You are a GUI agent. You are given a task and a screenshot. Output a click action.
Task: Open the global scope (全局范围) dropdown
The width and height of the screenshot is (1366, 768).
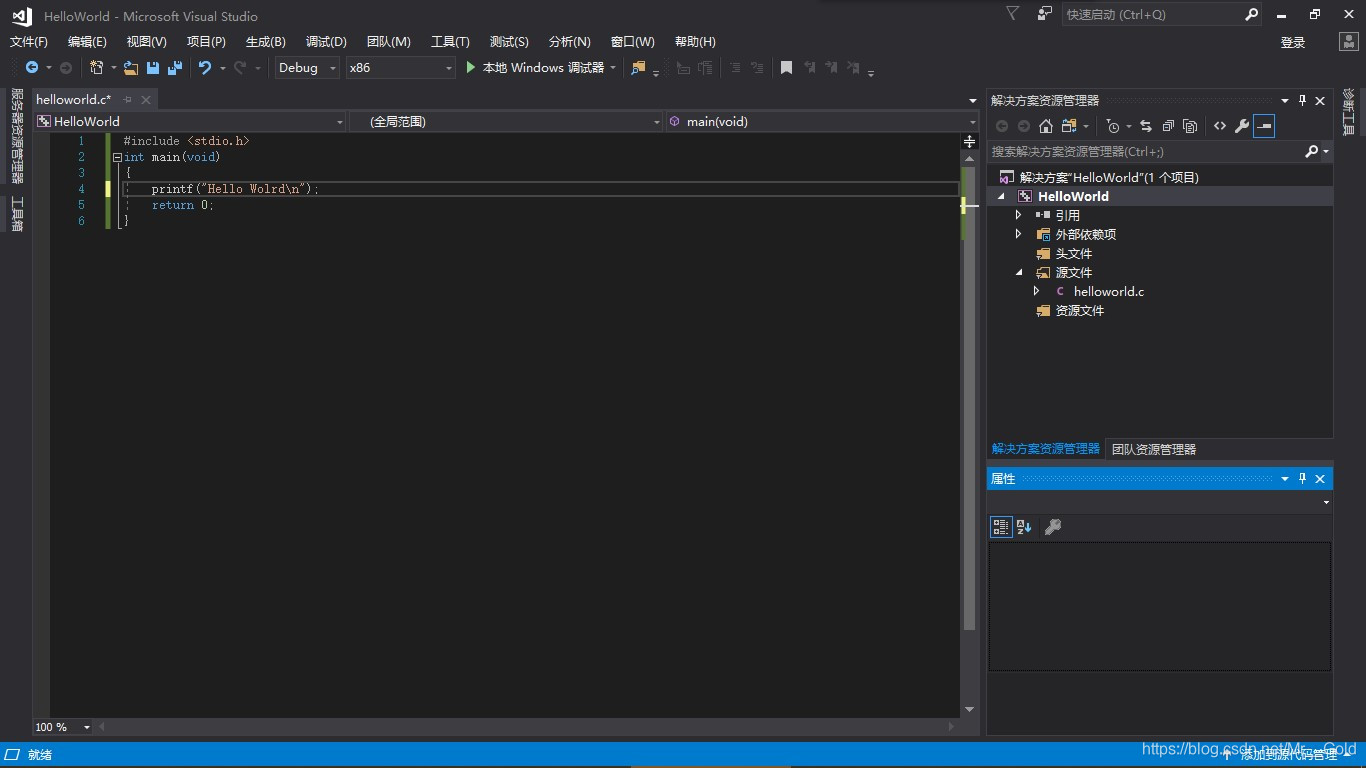[x=506, y=121]
